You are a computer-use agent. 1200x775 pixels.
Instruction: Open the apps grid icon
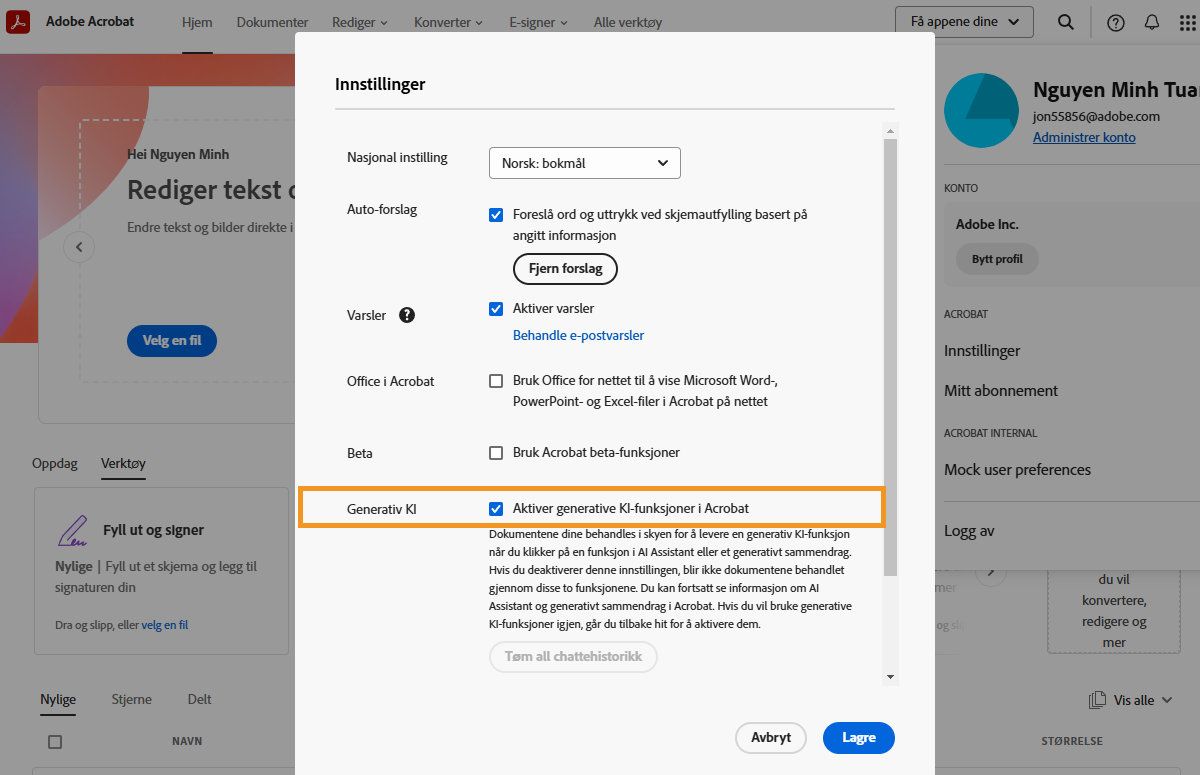tap(1188, 22)
